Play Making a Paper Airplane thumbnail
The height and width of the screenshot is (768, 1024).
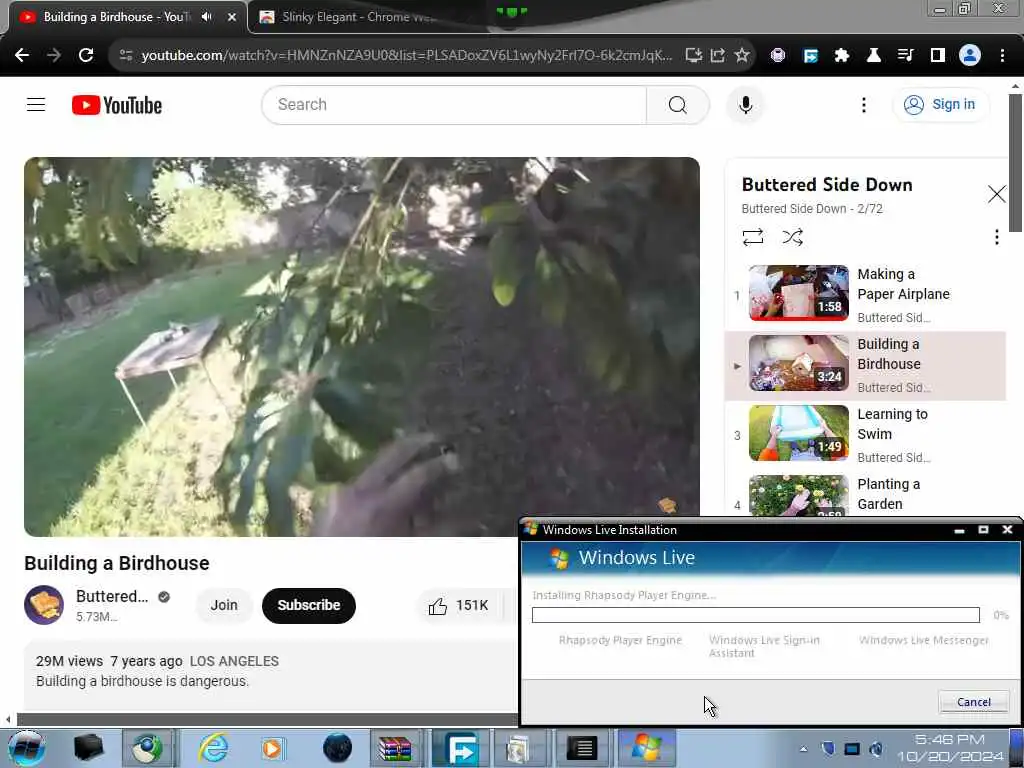pos(799,293)
